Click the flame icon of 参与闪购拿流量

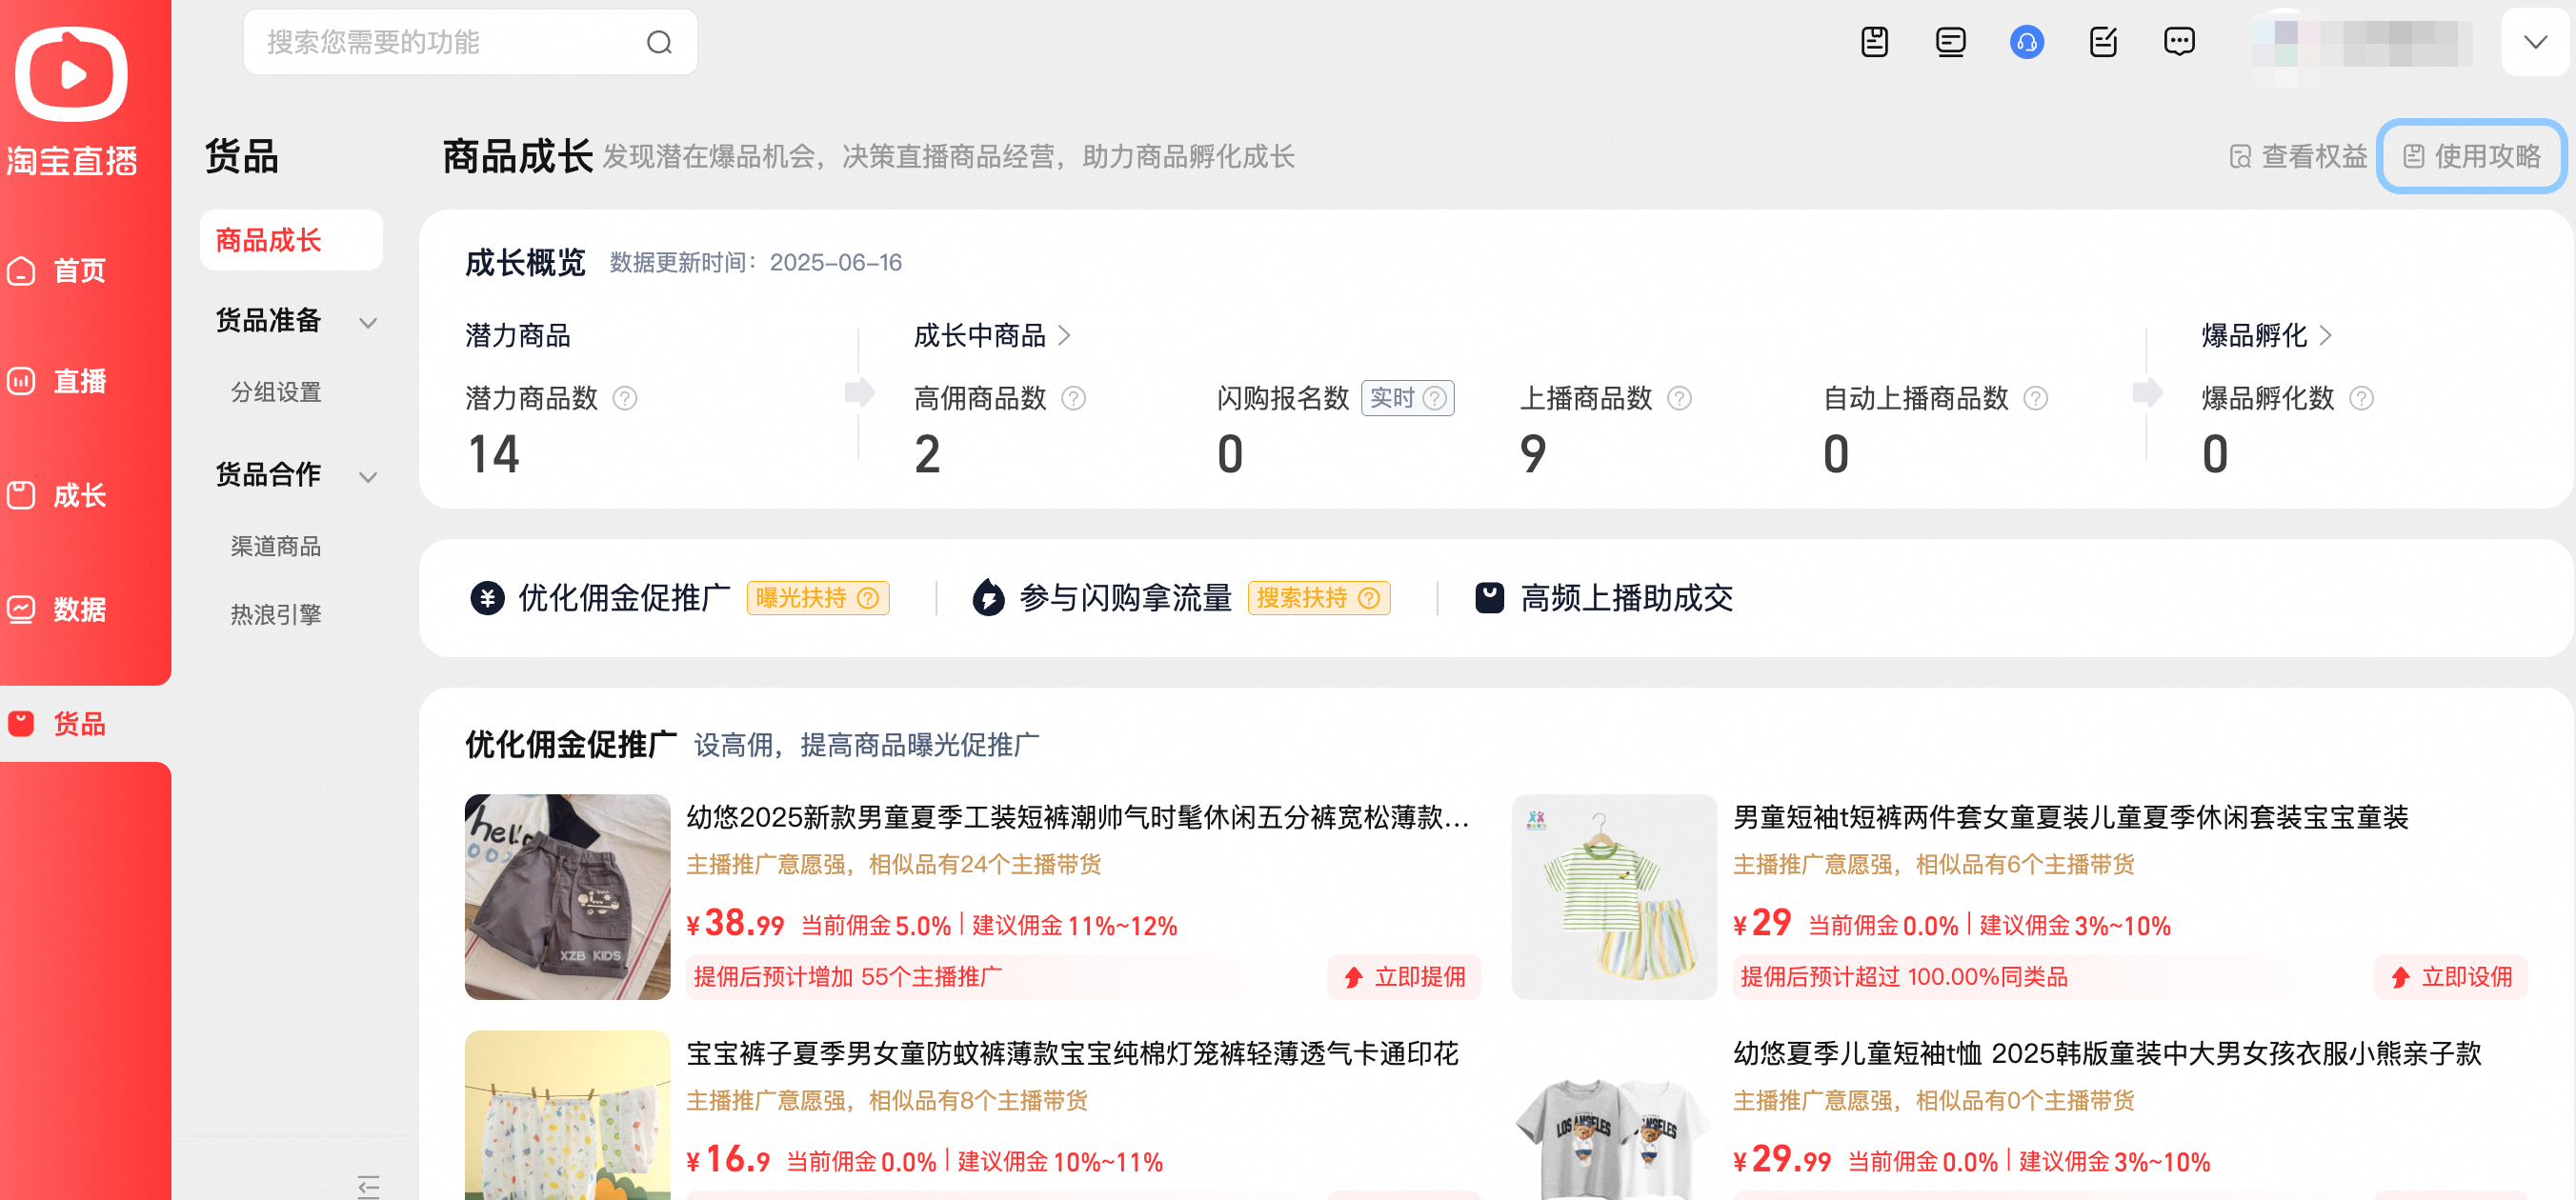tap(988, 598)
